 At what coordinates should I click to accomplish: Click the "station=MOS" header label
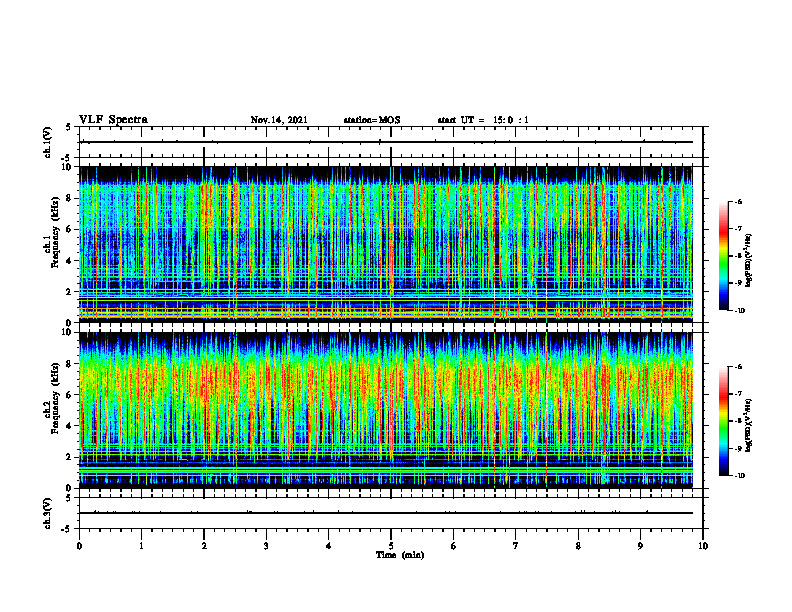coord(372,120)
